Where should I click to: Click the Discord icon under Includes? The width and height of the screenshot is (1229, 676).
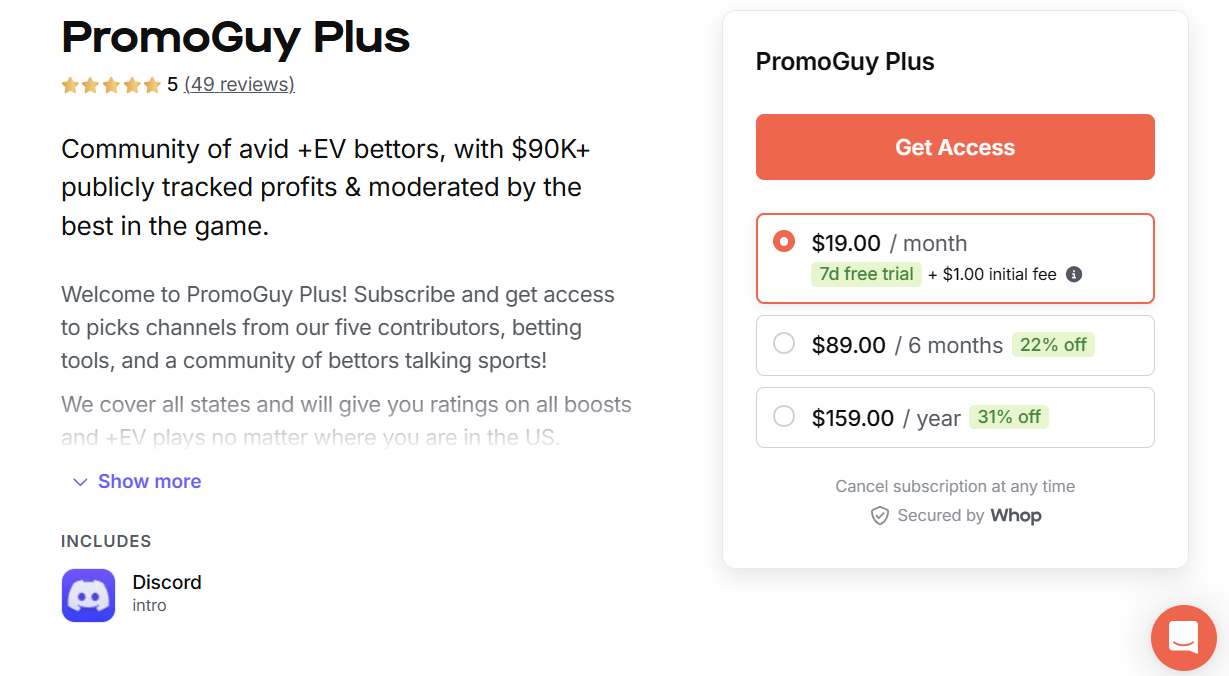click(88, 595)
